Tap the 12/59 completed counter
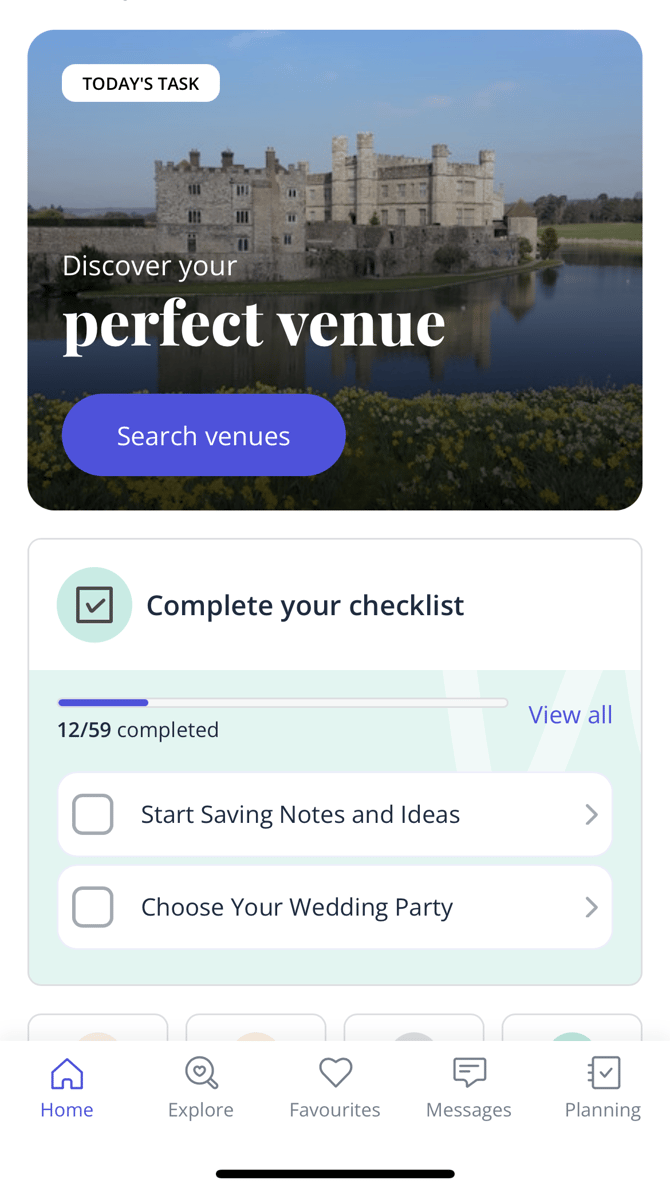 tap(138, 730)
